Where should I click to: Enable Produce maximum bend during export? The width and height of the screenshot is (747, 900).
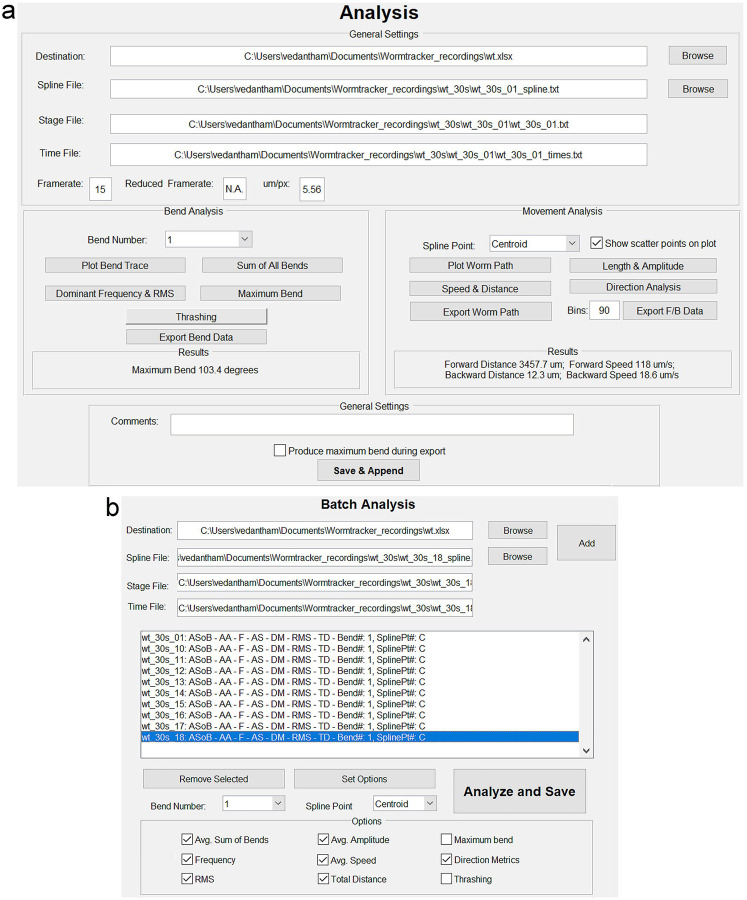280,450
